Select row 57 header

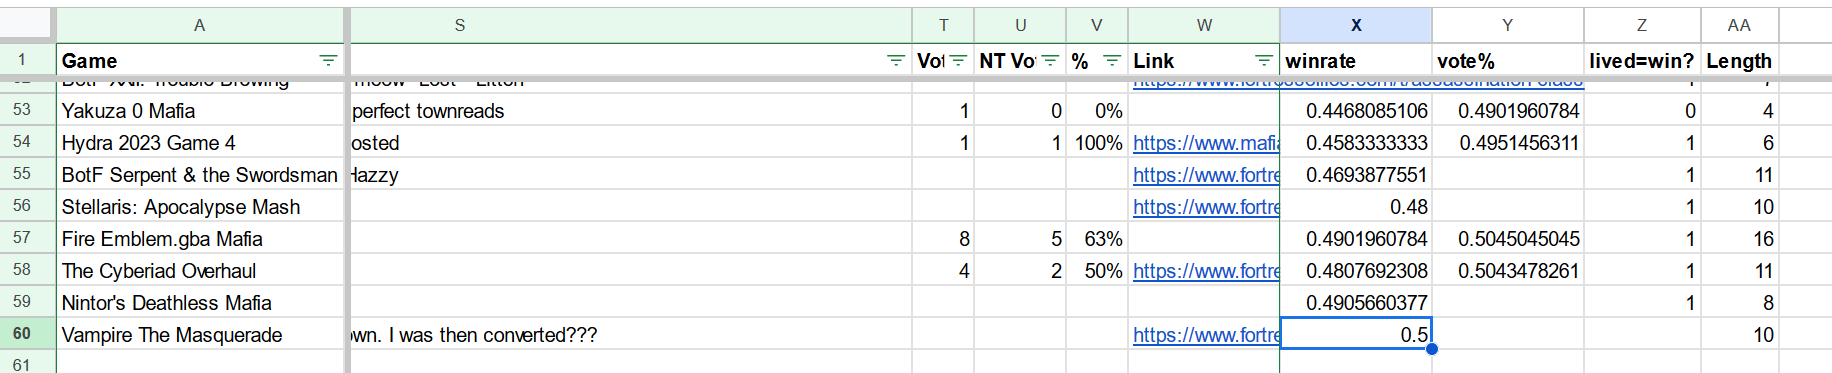pos(22,238)
